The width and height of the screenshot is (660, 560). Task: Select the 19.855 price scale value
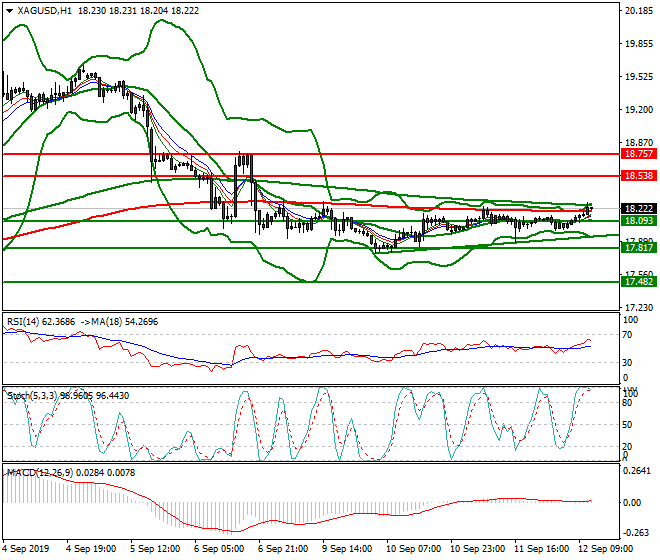(639, 44)
